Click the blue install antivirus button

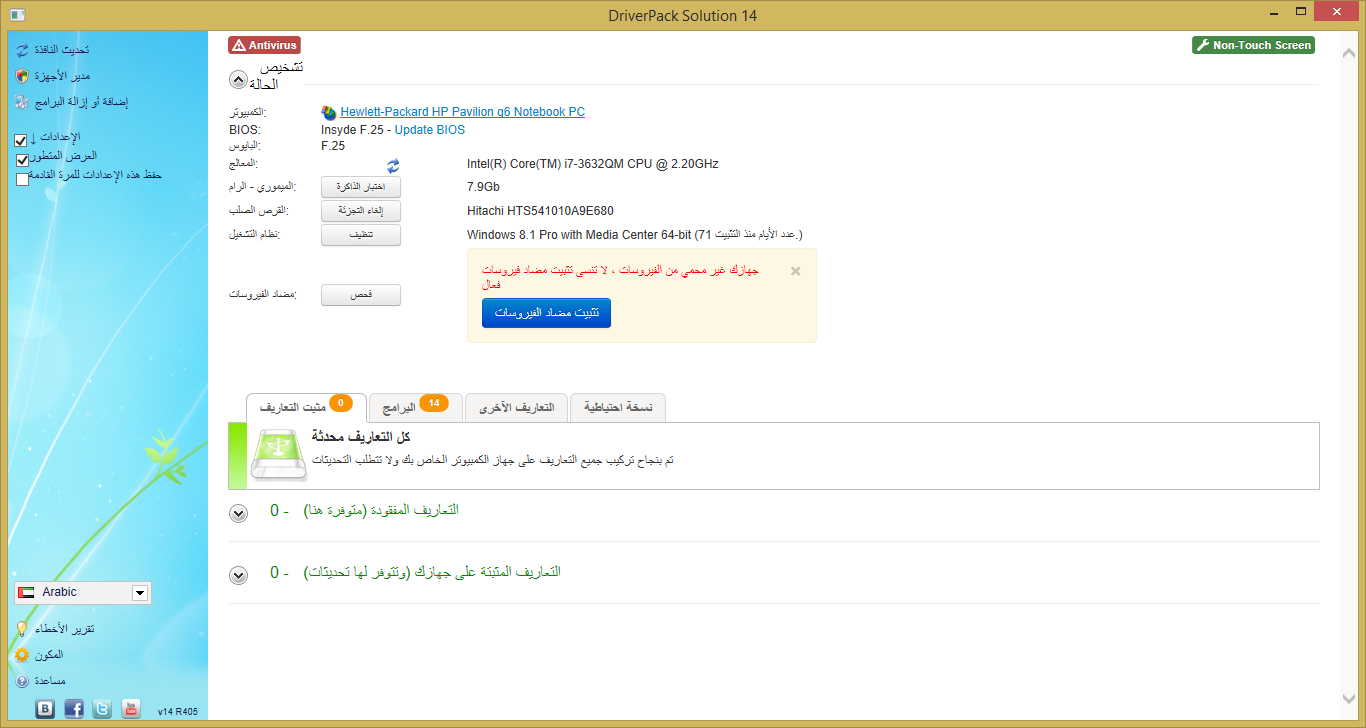[546, 313]
